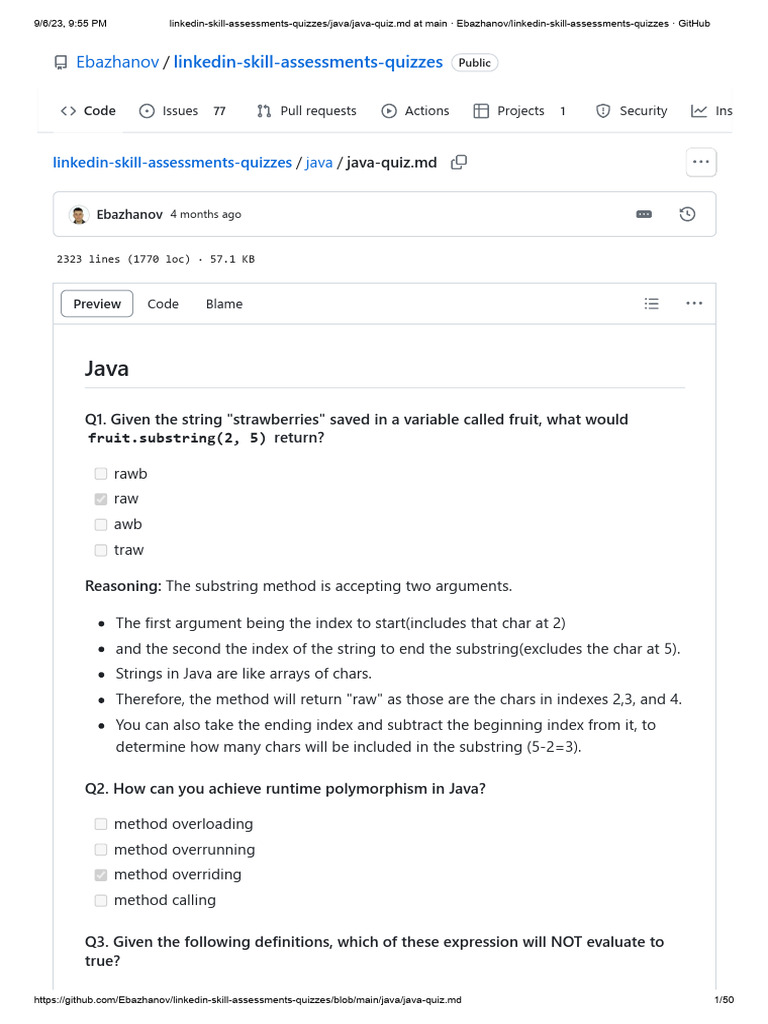Toggle the "method overriding" checkbox
Screen dimensions: 768x1024
tap(101, 875)
